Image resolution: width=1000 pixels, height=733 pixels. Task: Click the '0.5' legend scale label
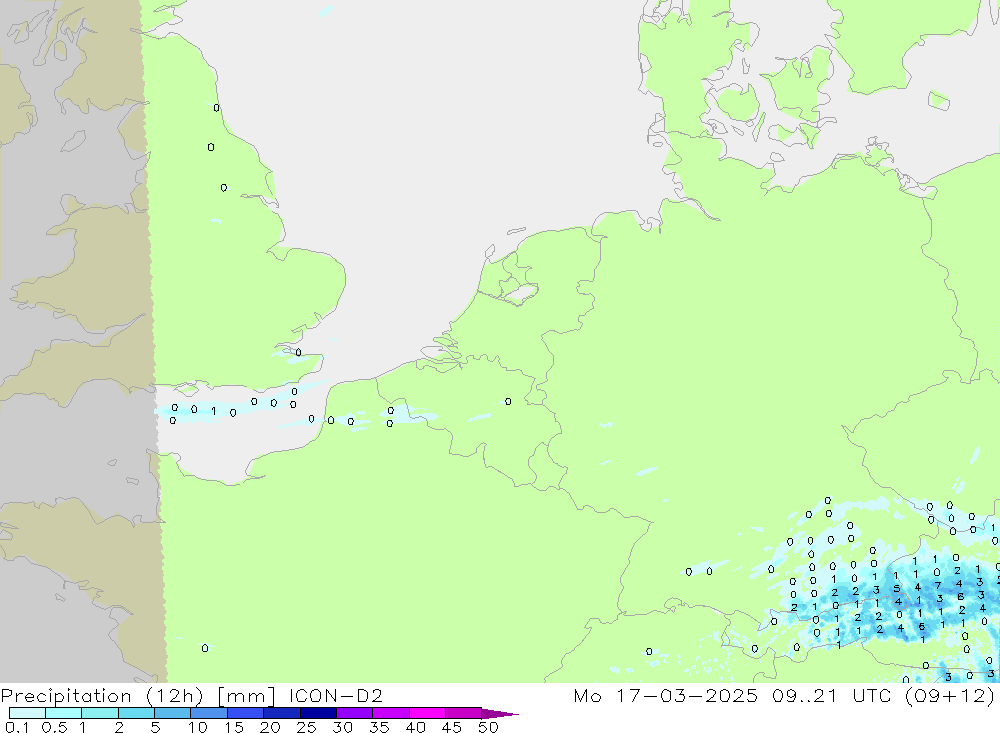tap(54, 727)
